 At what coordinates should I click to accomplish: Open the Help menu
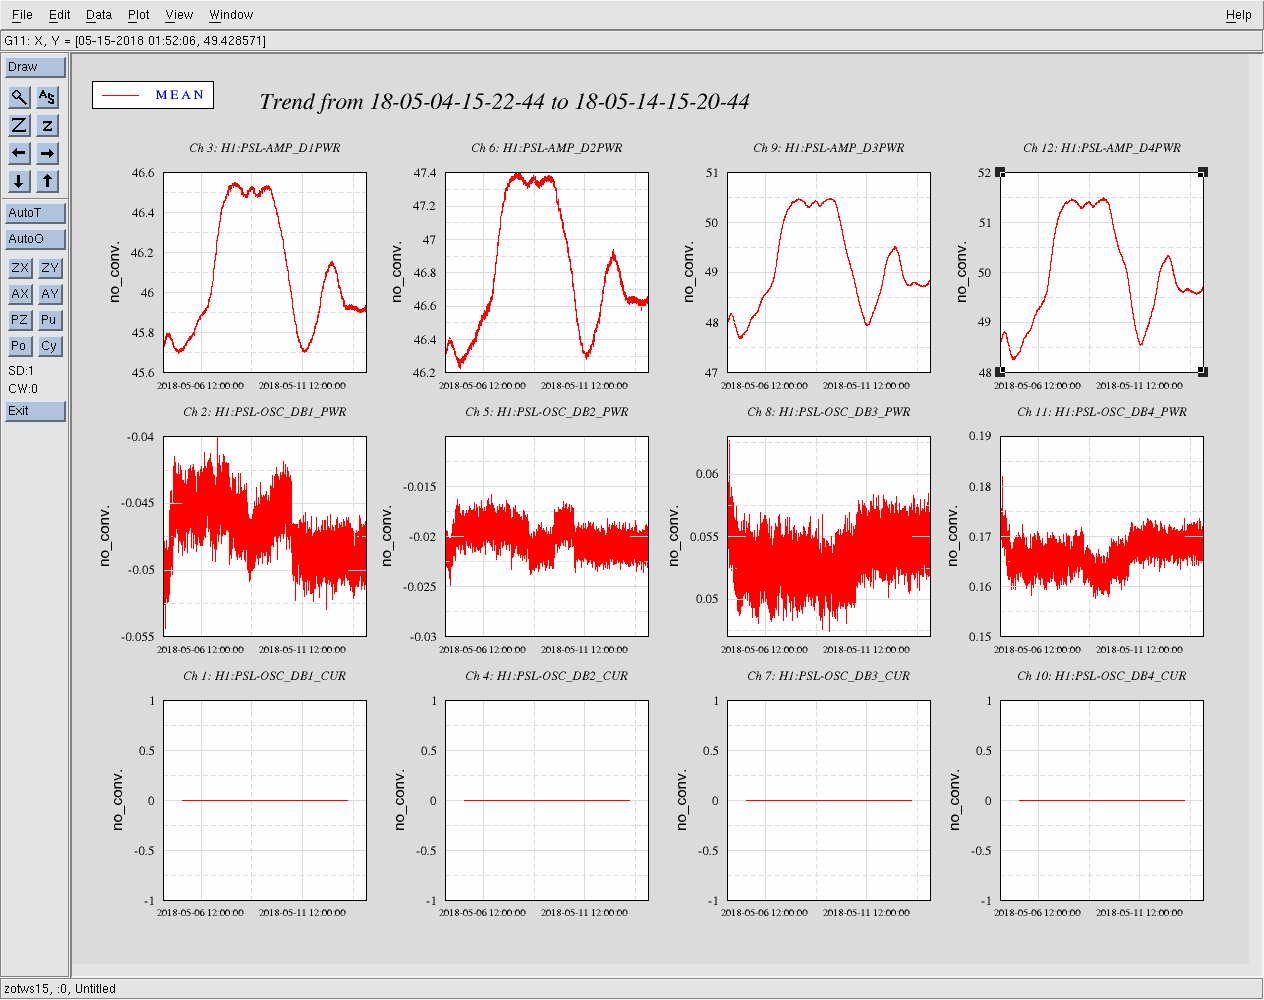click(x=1238, y=15)
